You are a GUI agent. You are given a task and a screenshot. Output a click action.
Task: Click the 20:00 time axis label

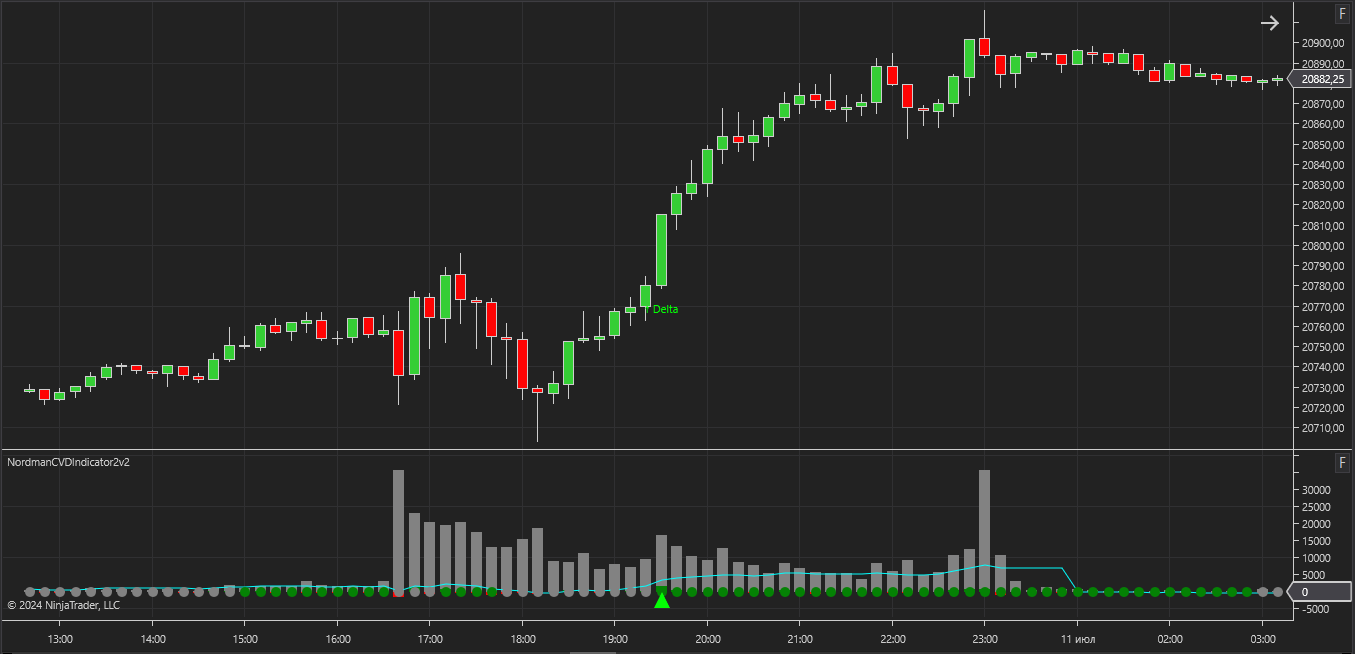coord(707,638)
